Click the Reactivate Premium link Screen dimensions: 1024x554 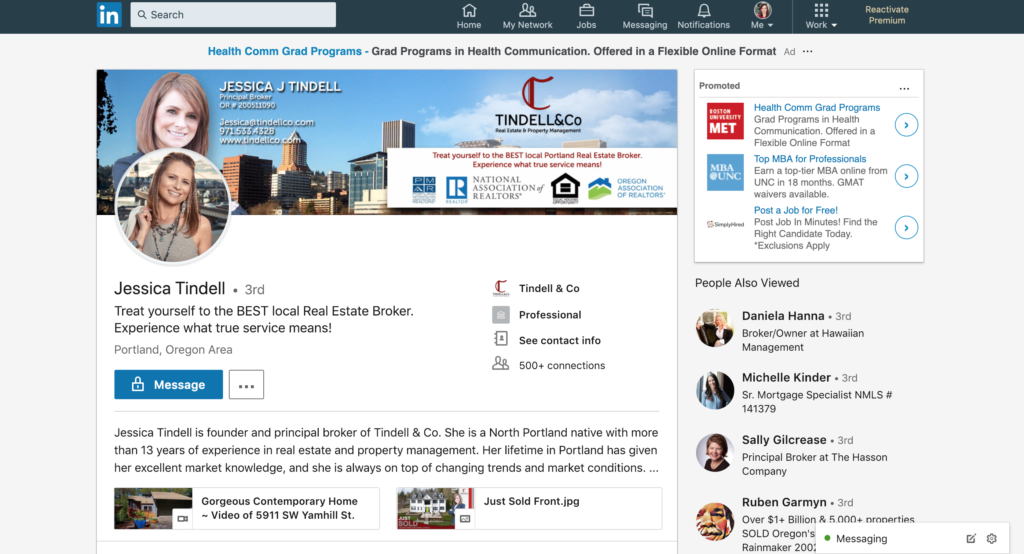[x=887, y=15]
